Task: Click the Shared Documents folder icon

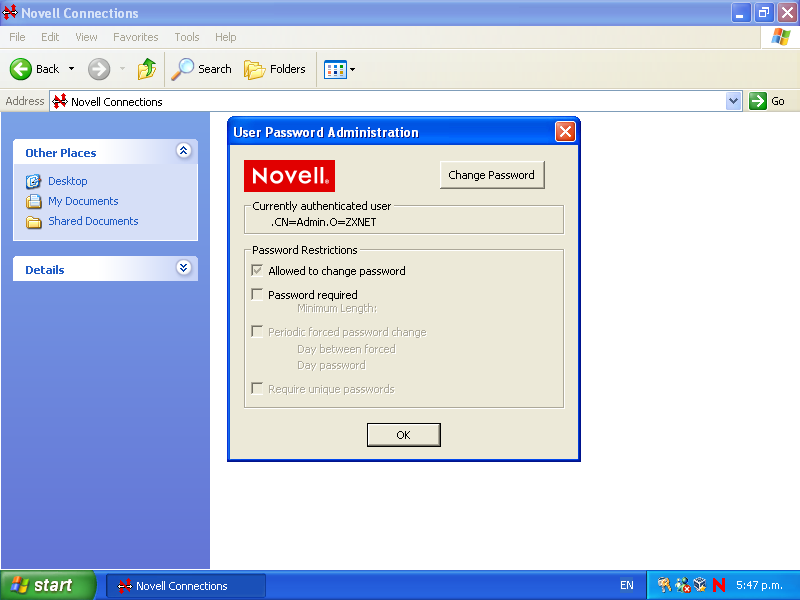Action: coord(34,222)
